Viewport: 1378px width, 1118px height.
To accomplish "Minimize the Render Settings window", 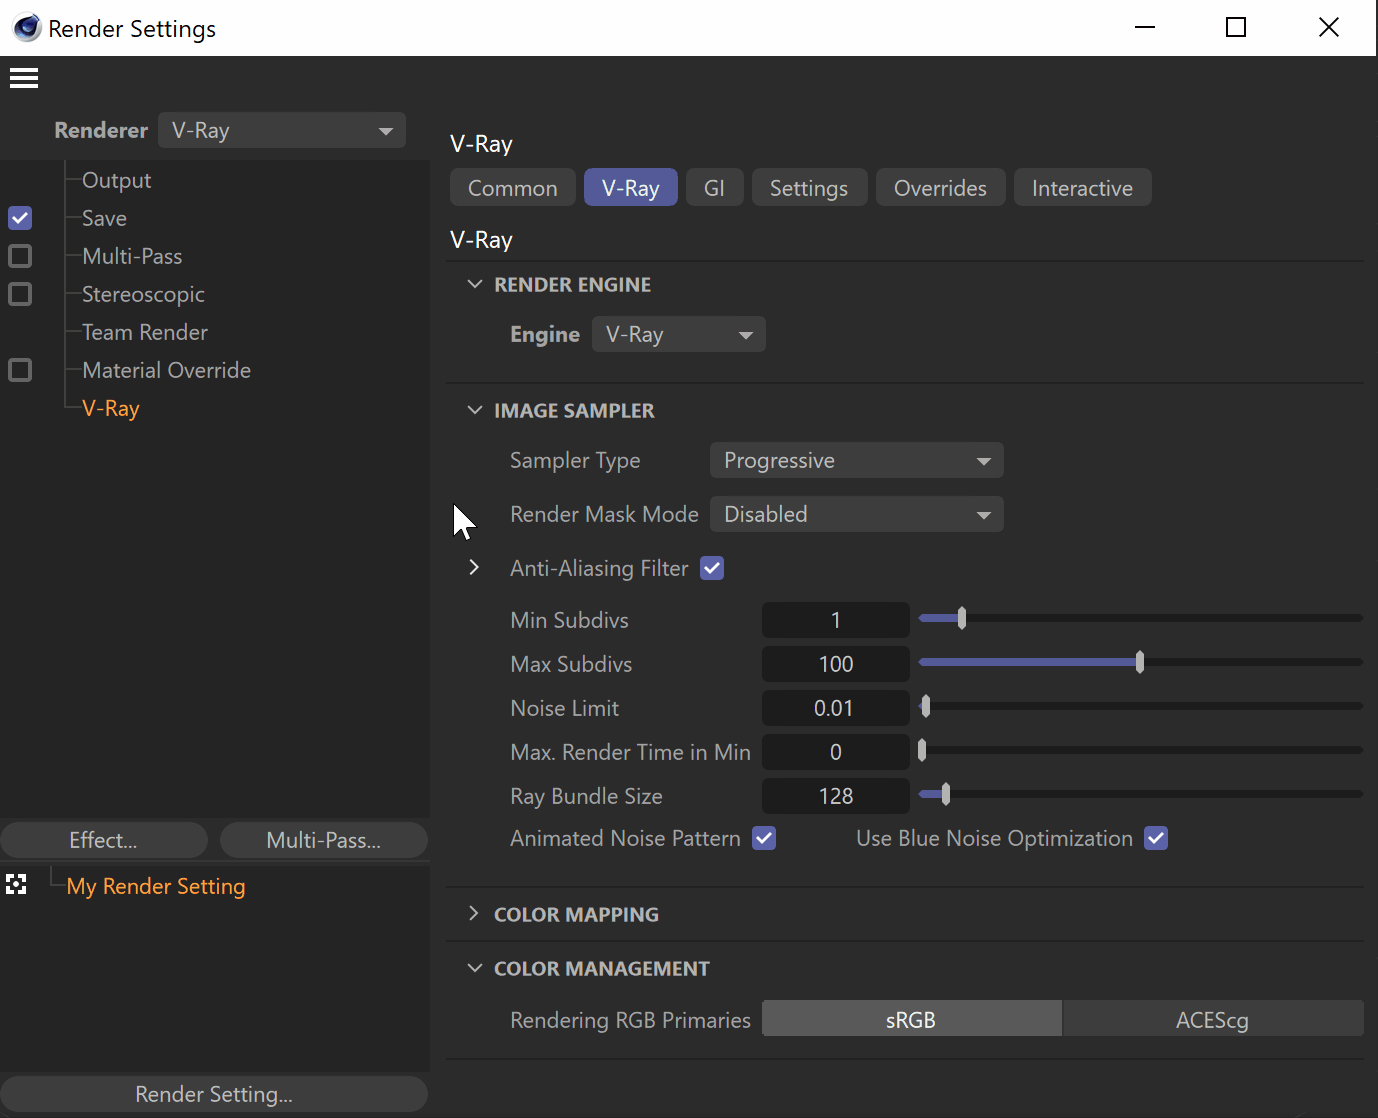I will 1145,27.
